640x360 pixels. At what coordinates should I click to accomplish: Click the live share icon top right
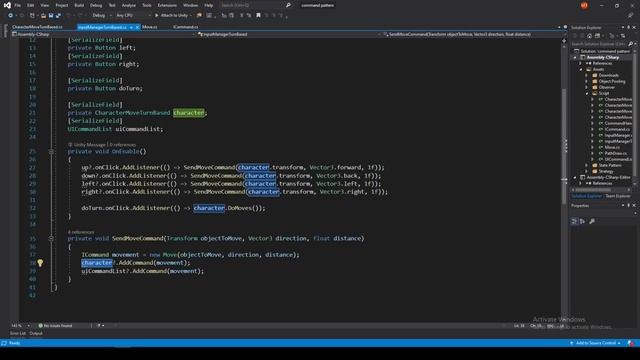coord(631,16)
